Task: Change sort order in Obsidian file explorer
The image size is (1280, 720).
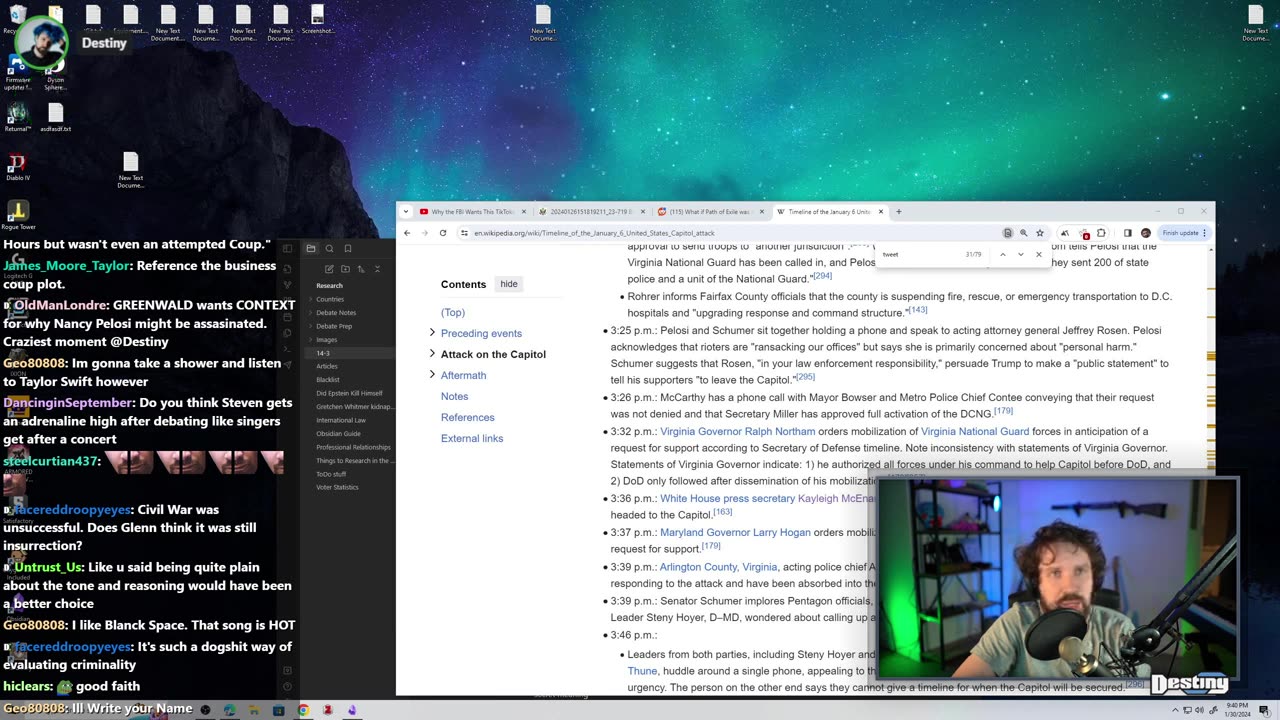Action: click(x=361, y=269)
